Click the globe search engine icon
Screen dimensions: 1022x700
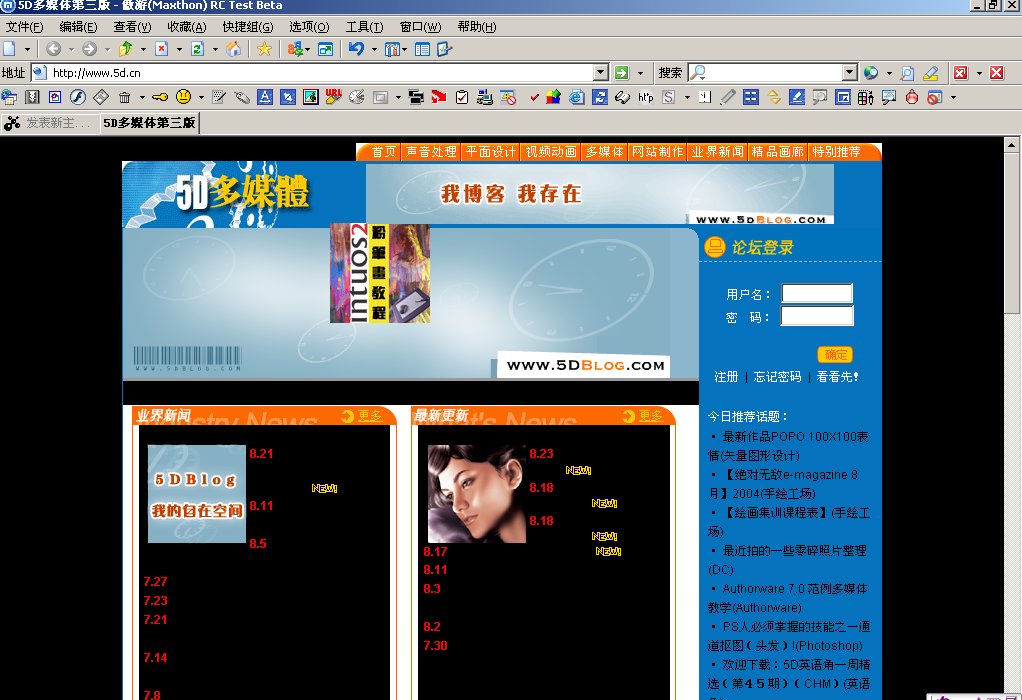click(x=871, y=72)
